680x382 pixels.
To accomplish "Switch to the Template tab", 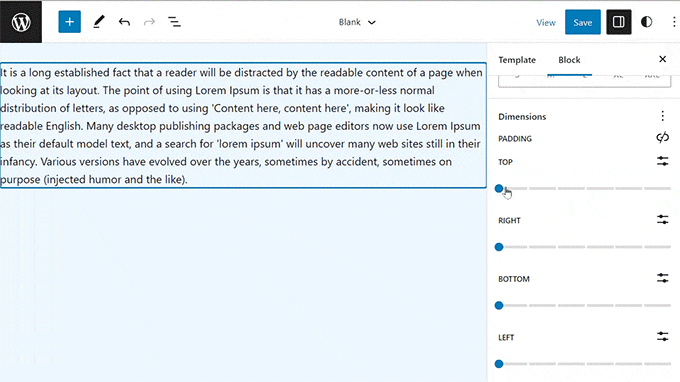I will point(517,60).
